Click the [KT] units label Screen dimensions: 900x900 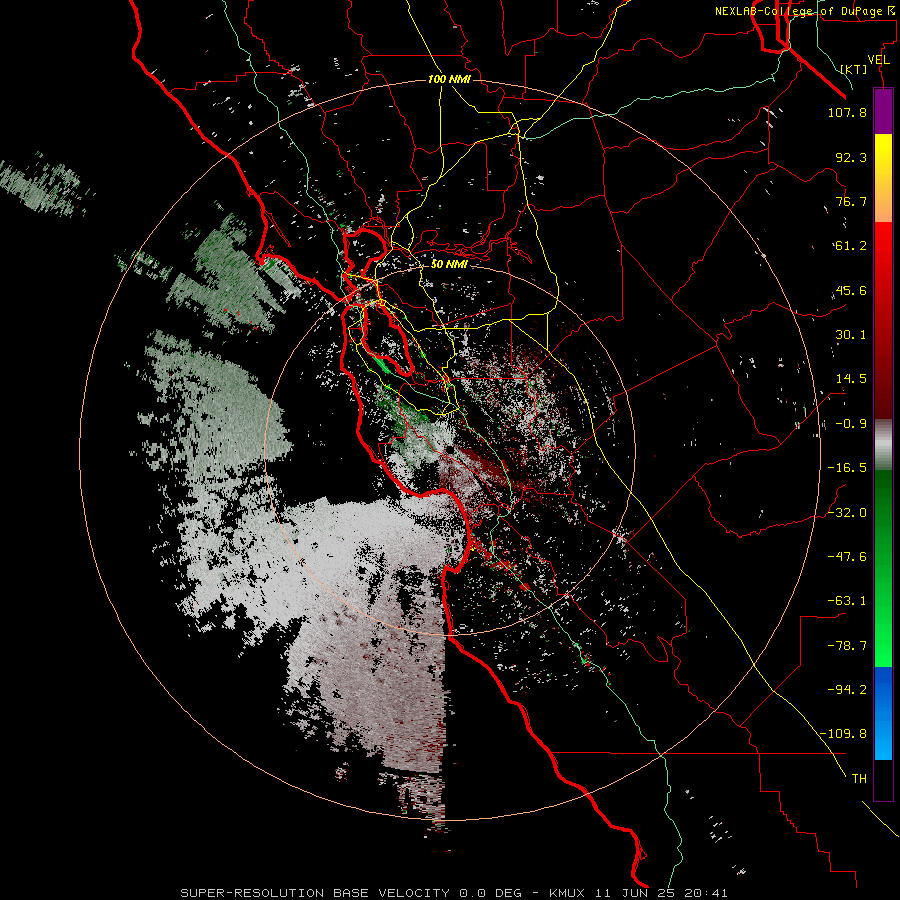click(x=854, y=69)
